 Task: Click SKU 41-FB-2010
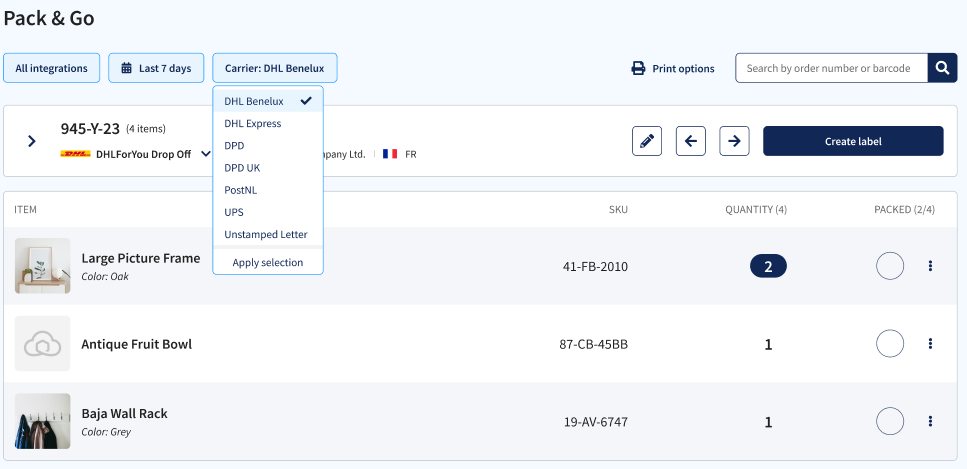tap(595, 267)
